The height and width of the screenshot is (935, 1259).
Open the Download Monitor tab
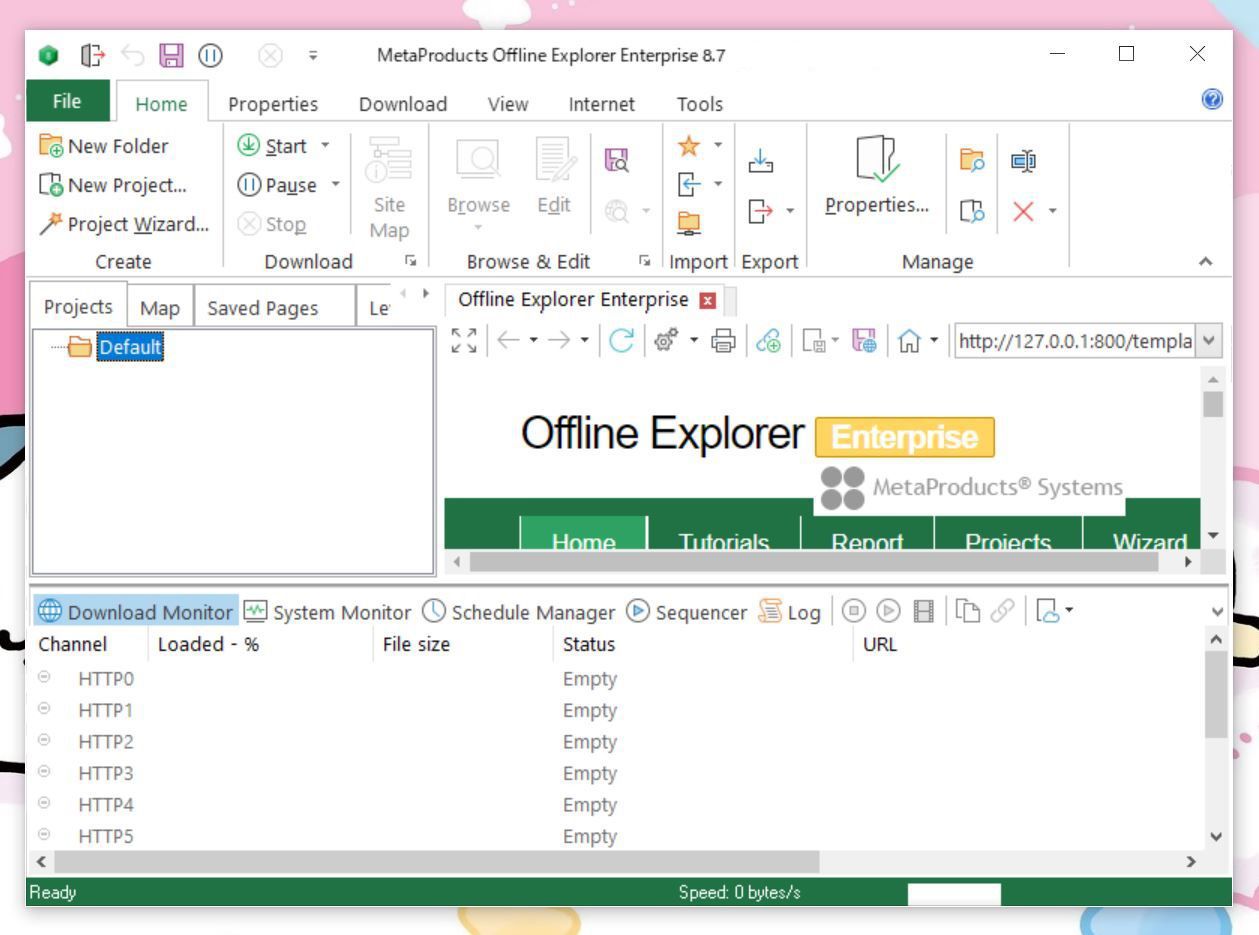[136, 612]
